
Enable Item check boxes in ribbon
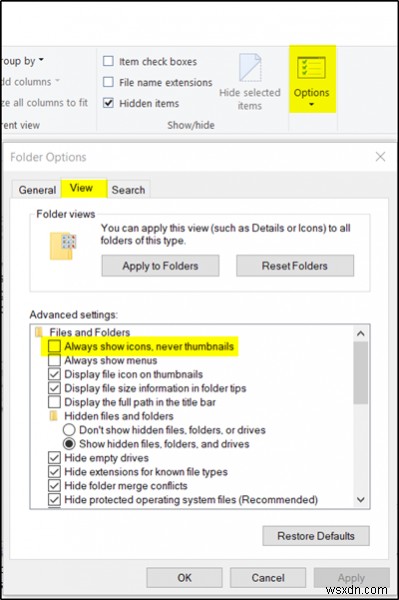coord(108,61)
